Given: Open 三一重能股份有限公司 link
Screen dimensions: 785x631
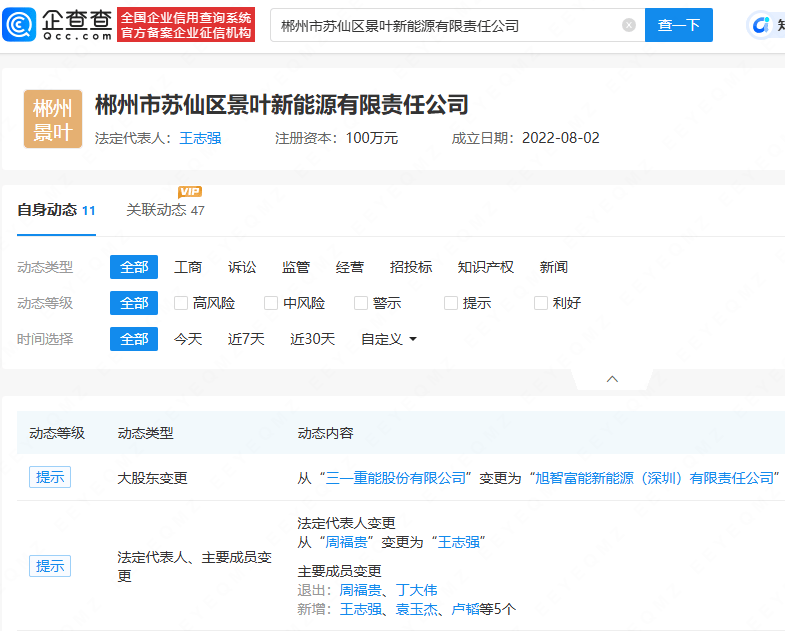Looking at the screenshot, I should tap(396, 478).
